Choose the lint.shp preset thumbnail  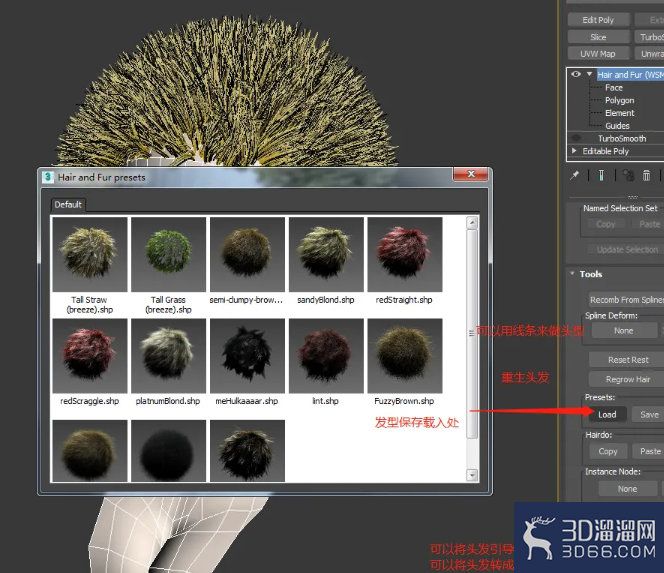click(x=326, y=356)
